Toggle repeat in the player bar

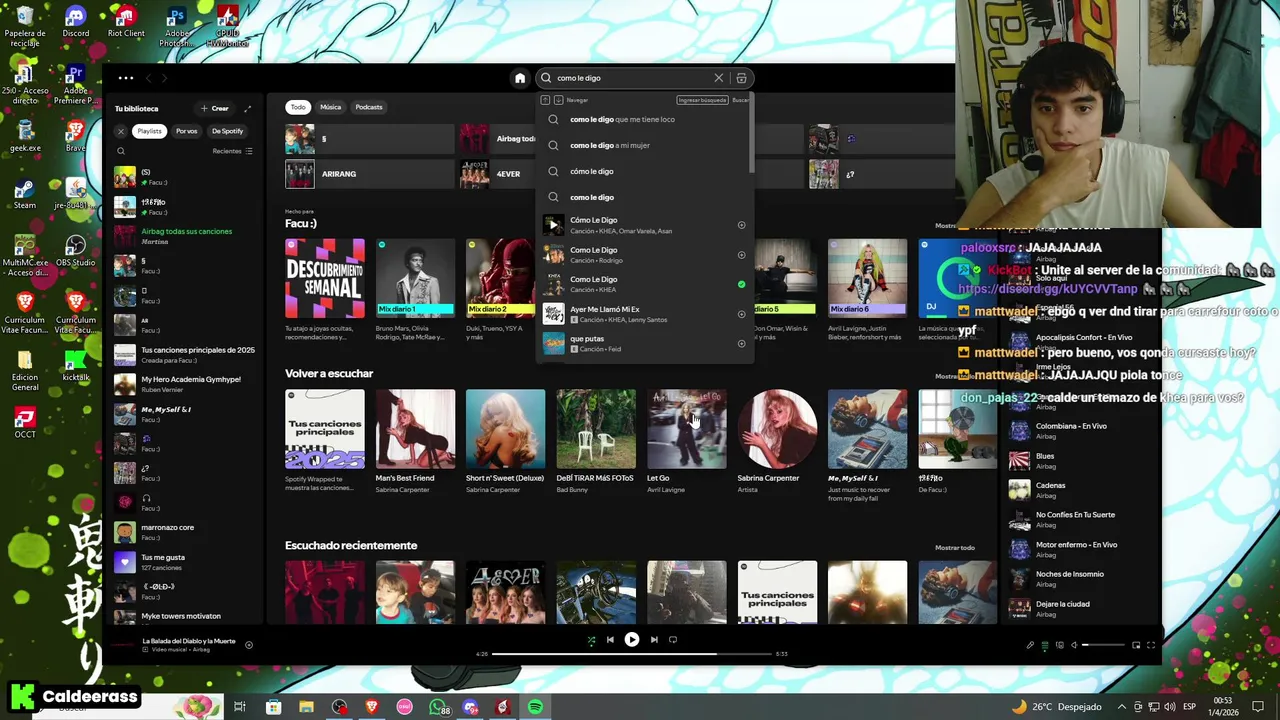pos(673,640)
